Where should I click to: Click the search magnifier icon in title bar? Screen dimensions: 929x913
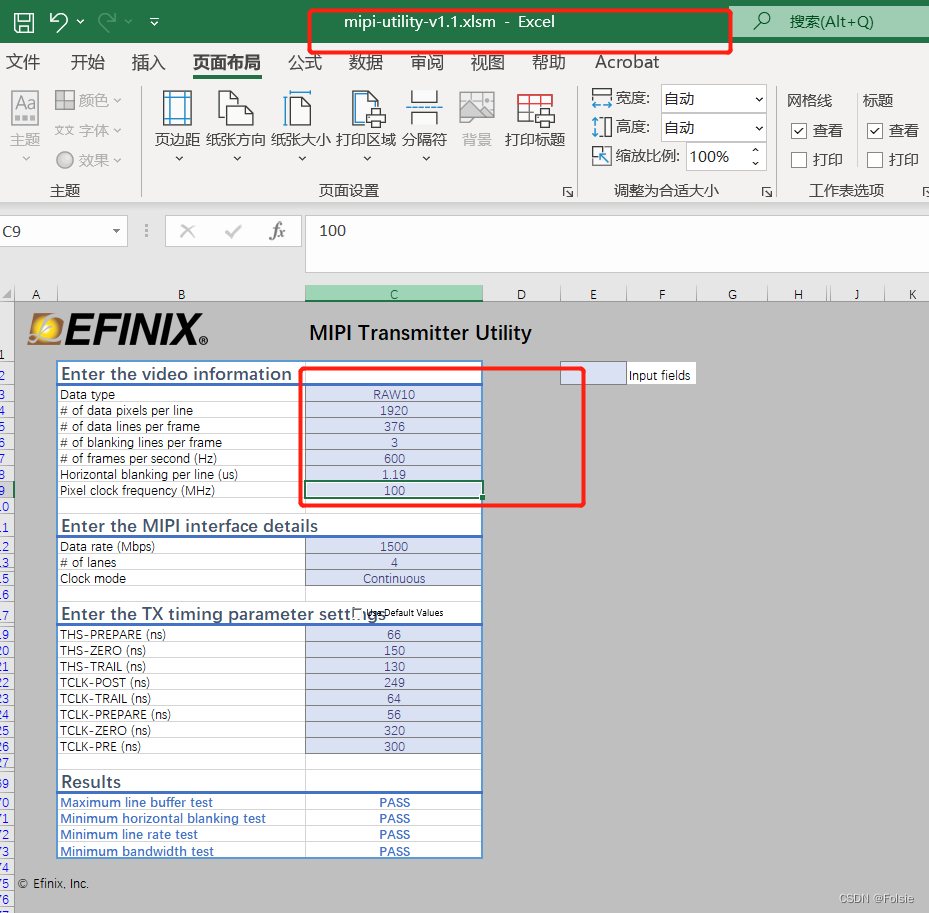point(762,21)
